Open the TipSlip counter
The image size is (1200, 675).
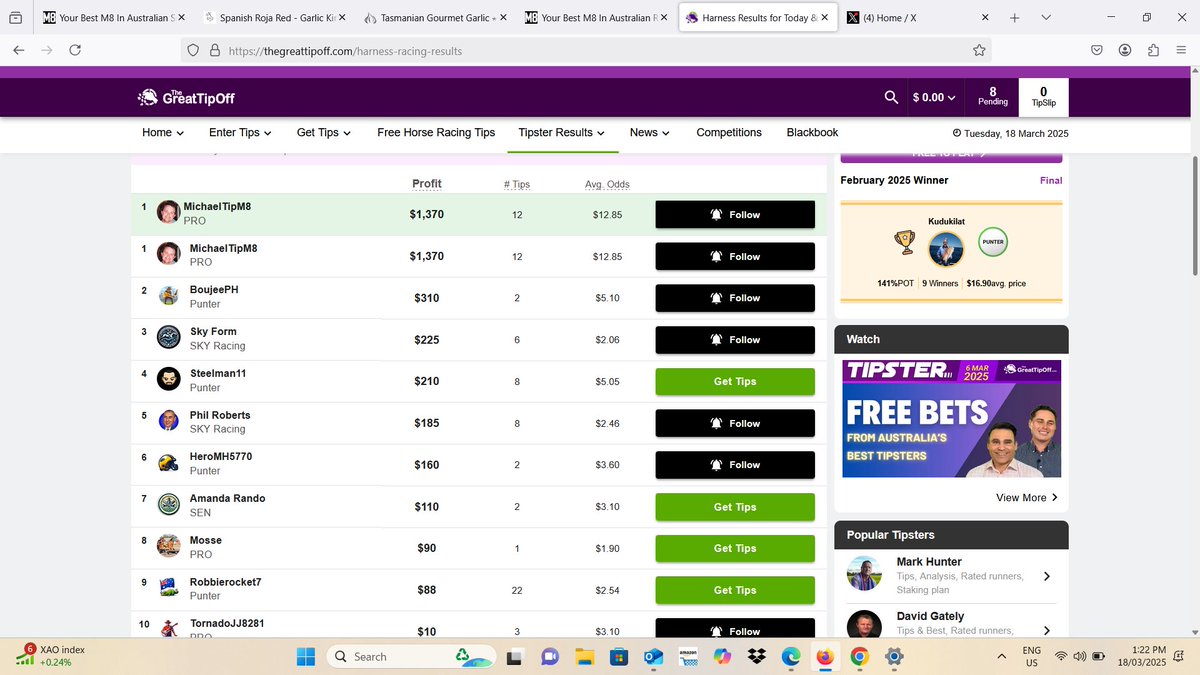click(x=1044, y=97)
